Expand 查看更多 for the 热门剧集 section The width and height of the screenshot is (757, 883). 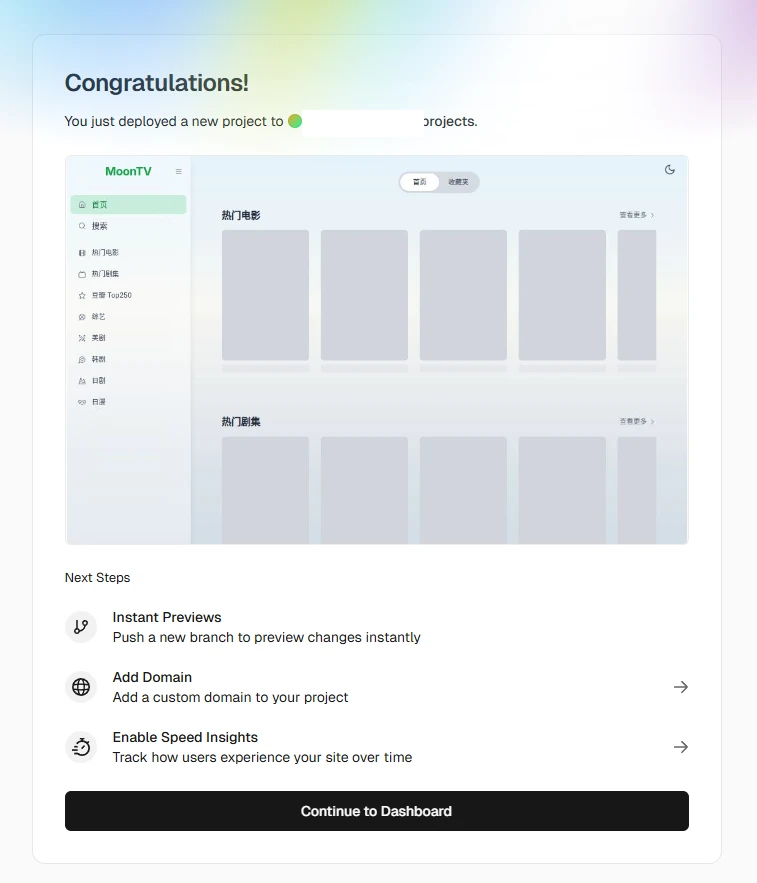point(636,422)
